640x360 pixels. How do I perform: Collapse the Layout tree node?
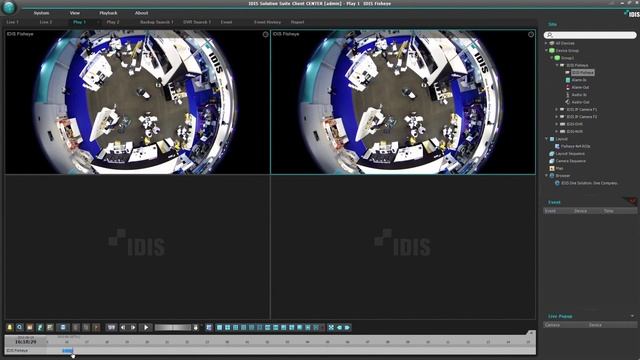(x=547, y=139)
